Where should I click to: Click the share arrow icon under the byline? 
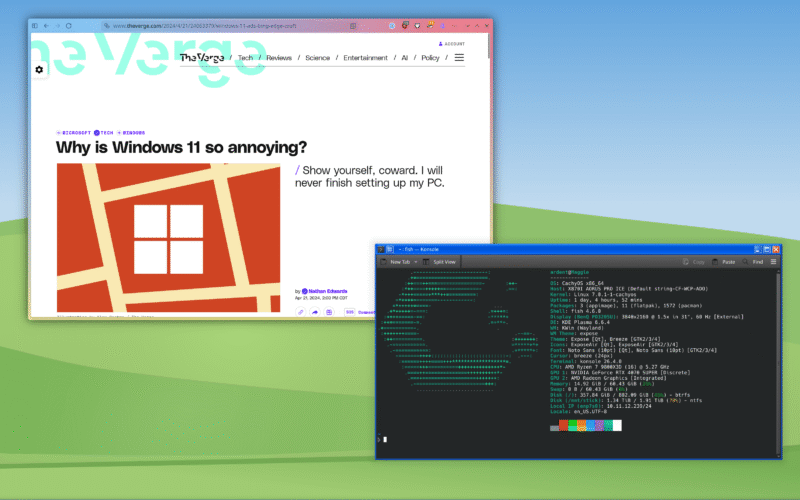click(x=314, y=312)
